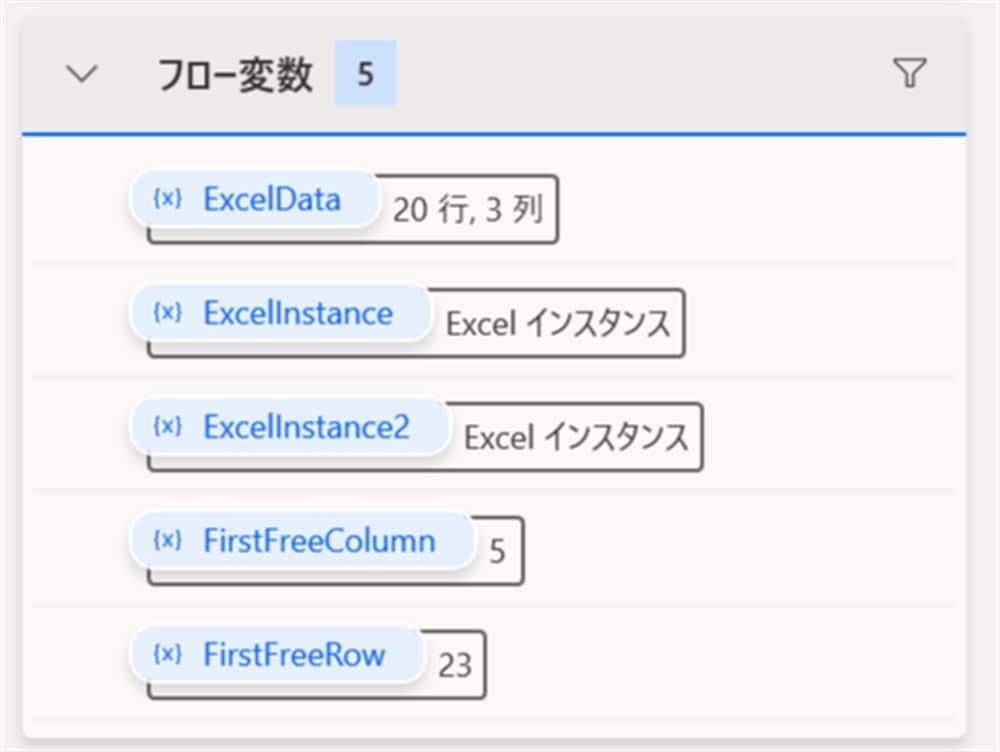Select the ExcelInstance2 variable name
Image resolution: width=1000 pixels, height=752 pixels.
point(308,427)
